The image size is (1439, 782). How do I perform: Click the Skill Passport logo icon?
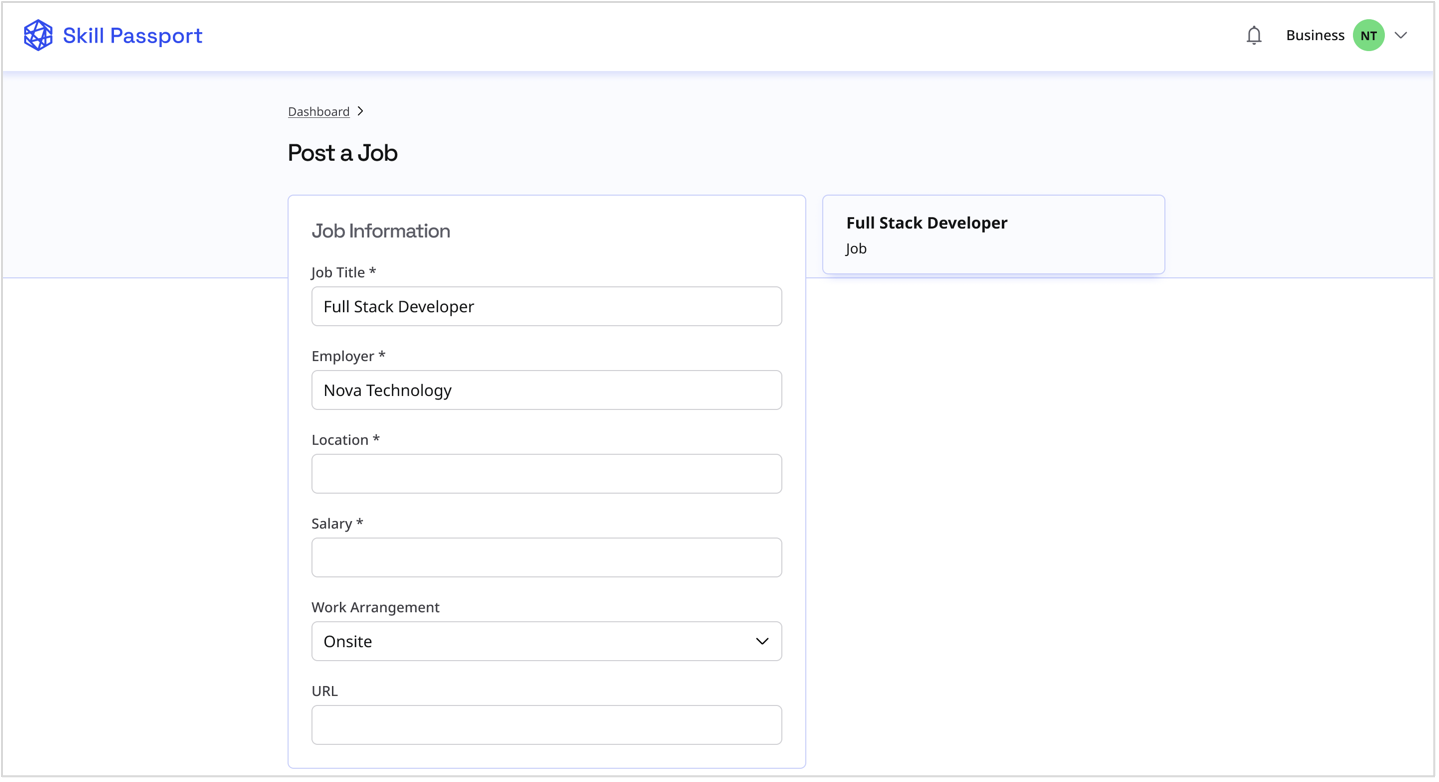[x=38, y=36]
